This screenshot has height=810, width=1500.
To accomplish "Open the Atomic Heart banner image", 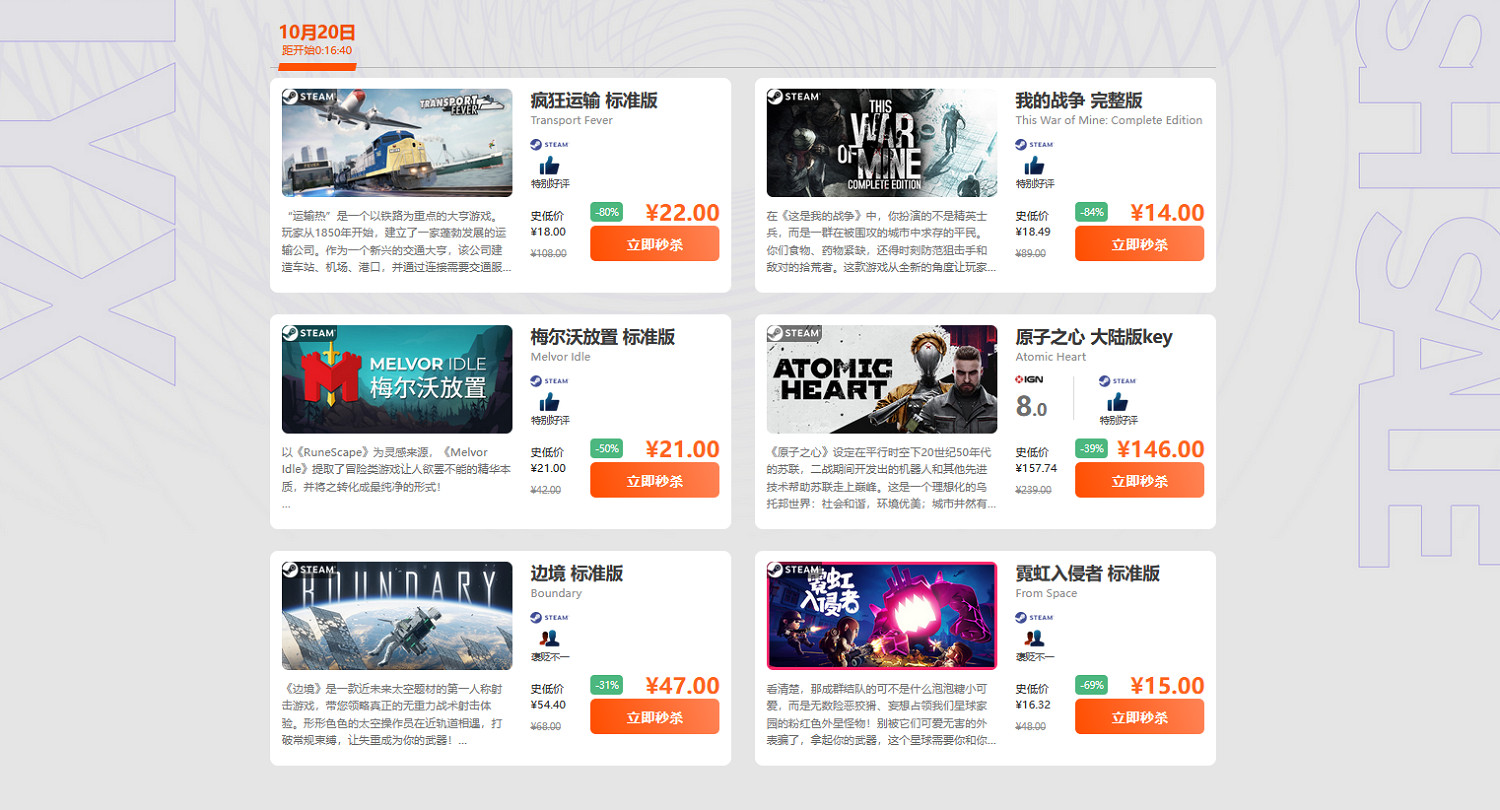I will pyautogui.click(x=882, y=379).
